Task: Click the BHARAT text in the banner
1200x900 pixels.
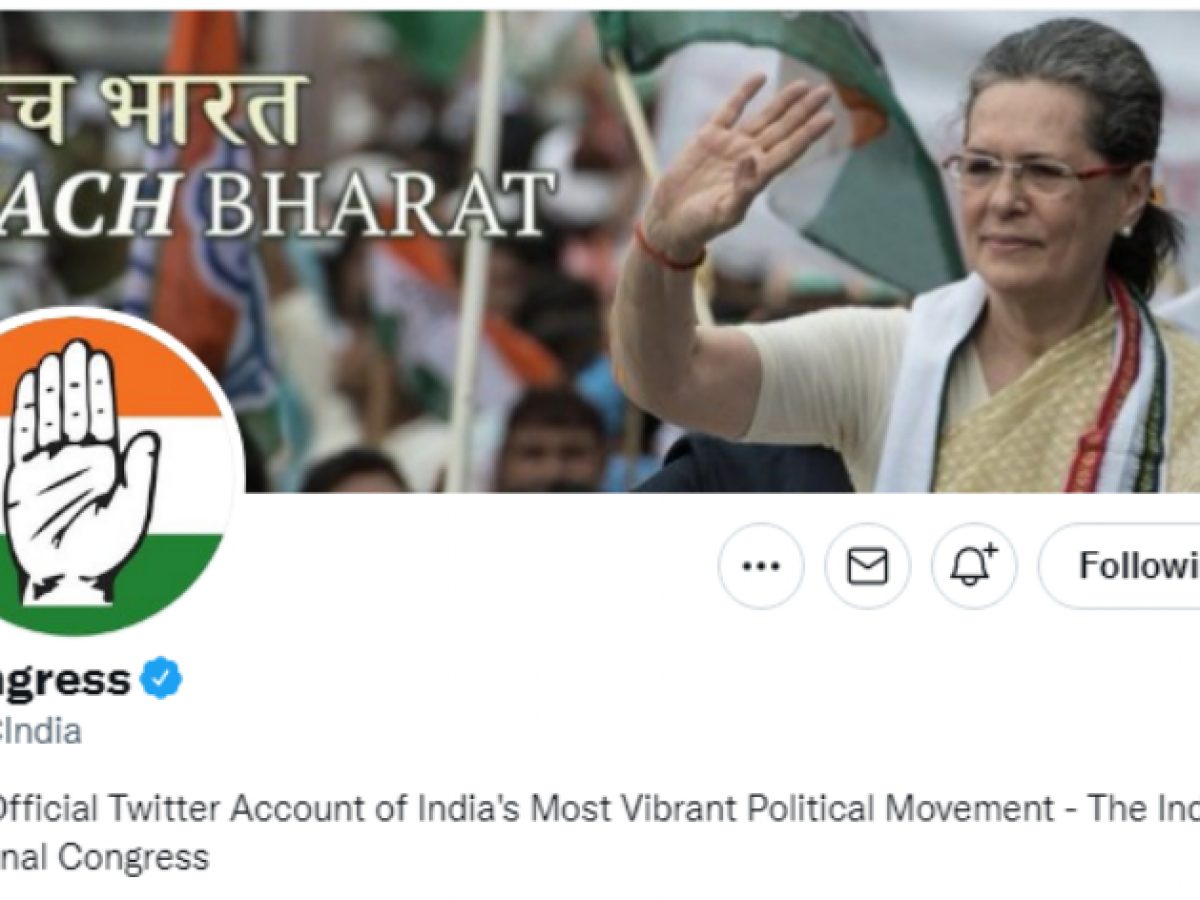Action: [x=378, y=204]
